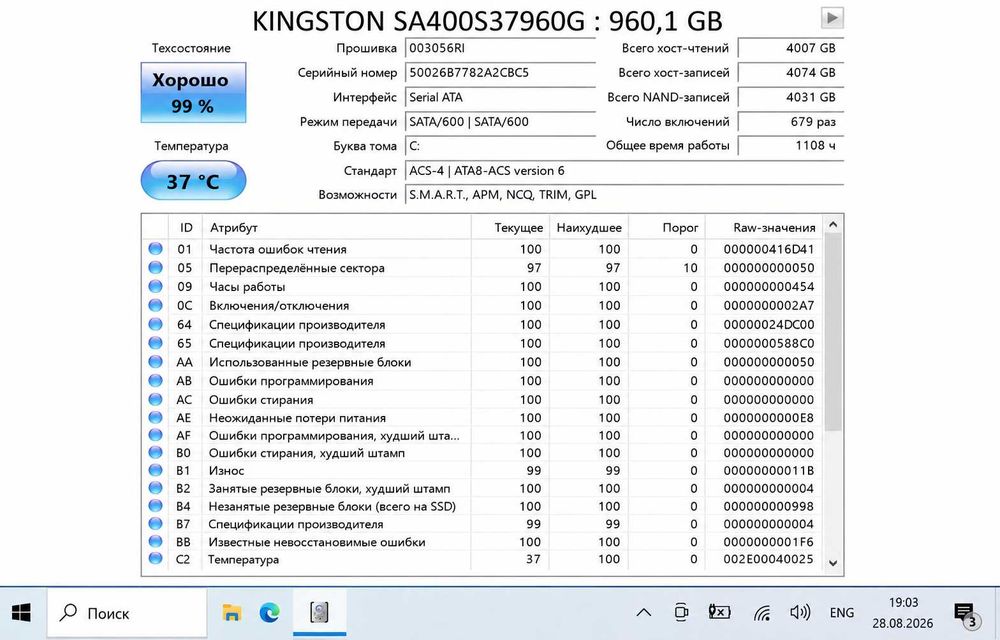Open the notification center icon
Viewport: 1000px width, 640px height.
[966, 614]
